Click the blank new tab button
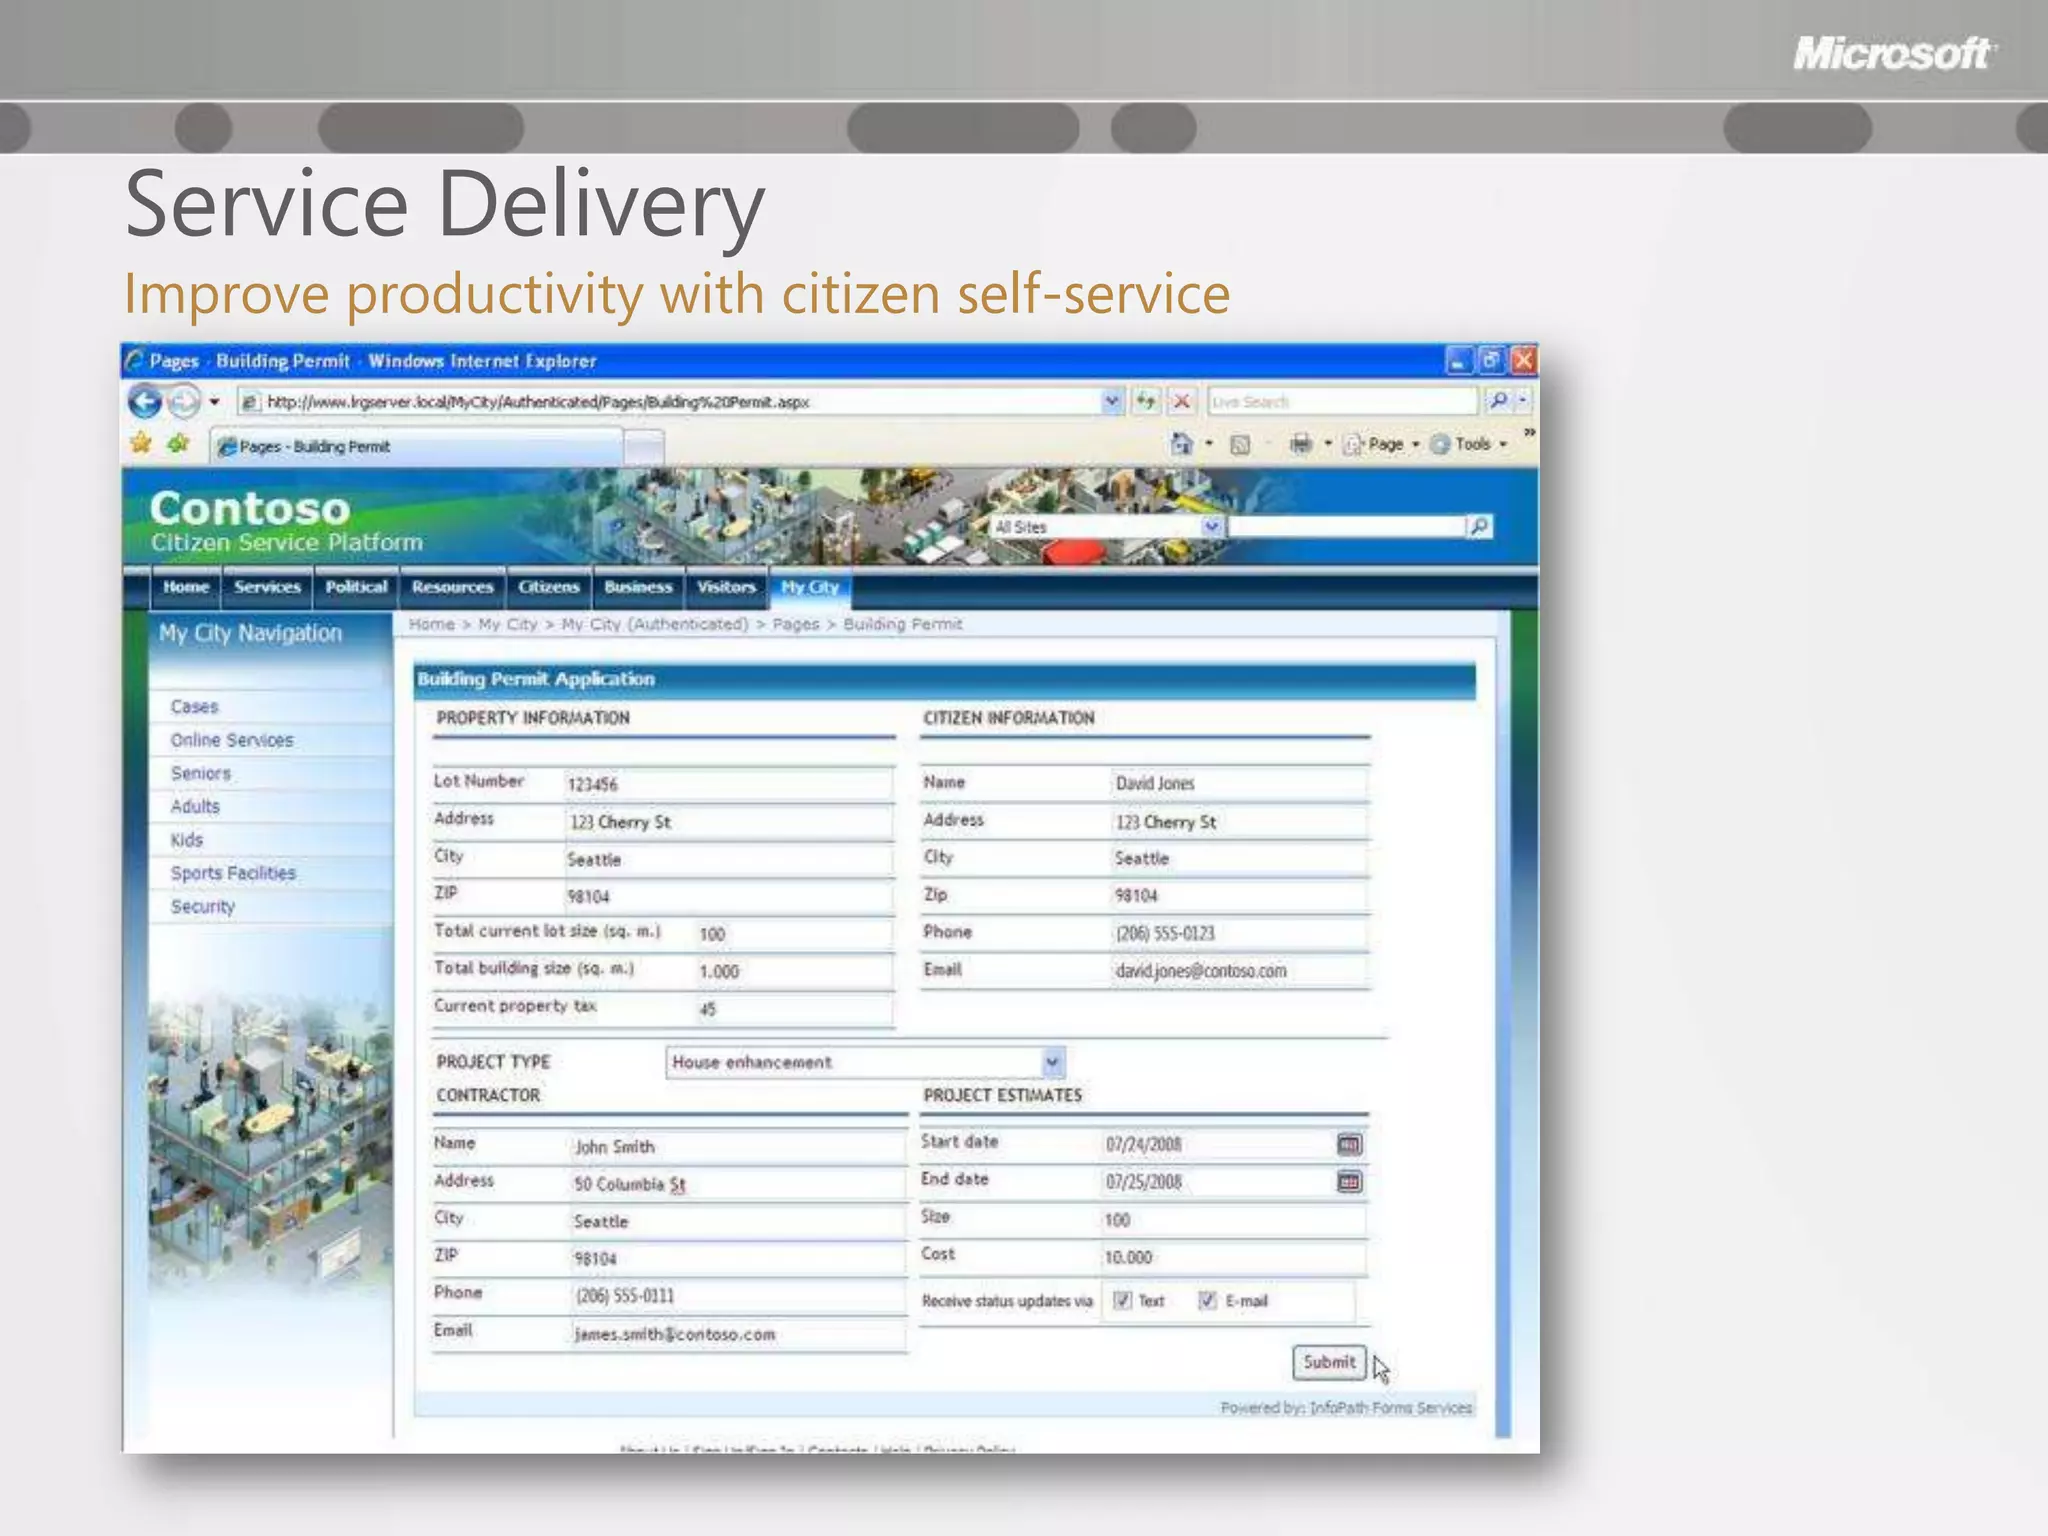Image resolution: width=2048 pixels, height=1536 pixels. click(644, 447)
